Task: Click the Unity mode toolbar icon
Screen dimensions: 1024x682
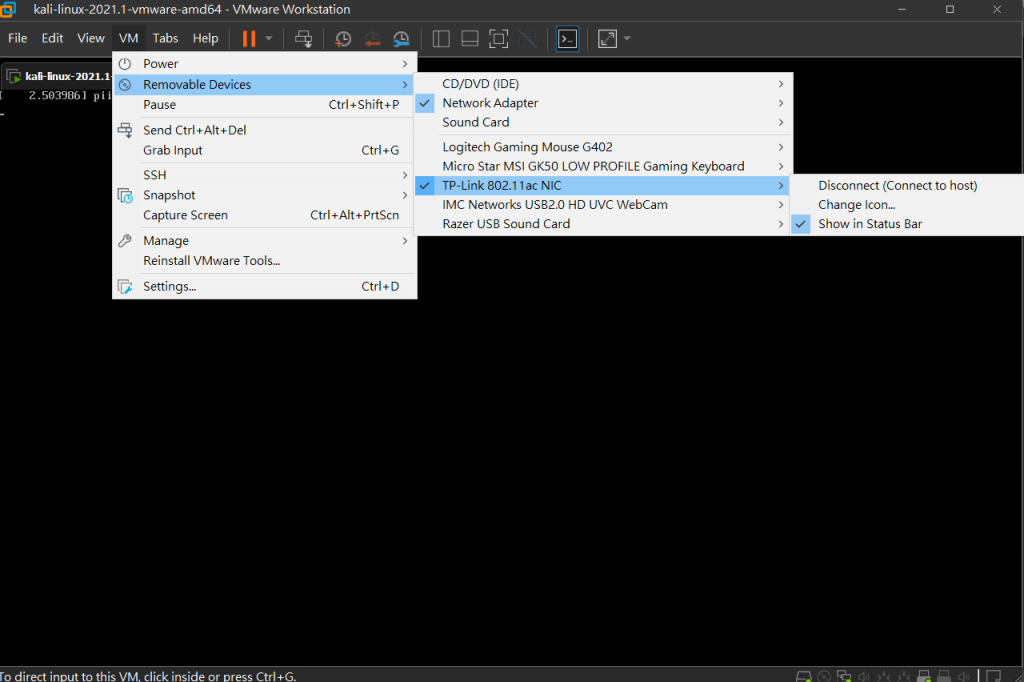Action: coord(528,39)
